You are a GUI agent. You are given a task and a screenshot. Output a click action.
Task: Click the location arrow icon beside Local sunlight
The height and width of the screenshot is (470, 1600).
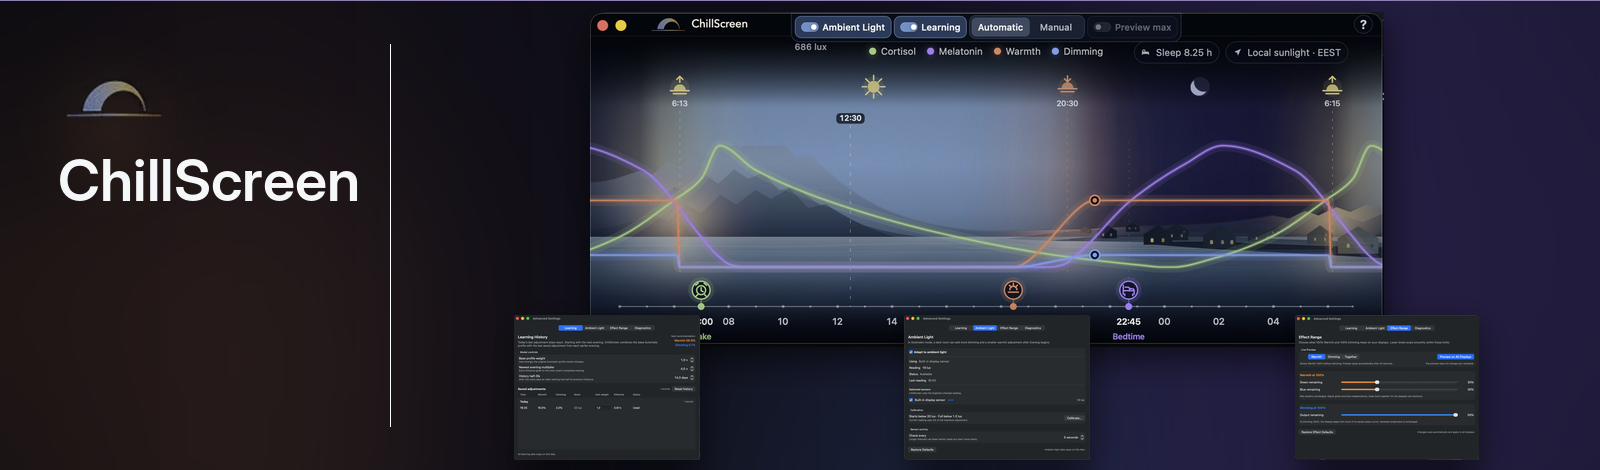[x=1237, y=52]
